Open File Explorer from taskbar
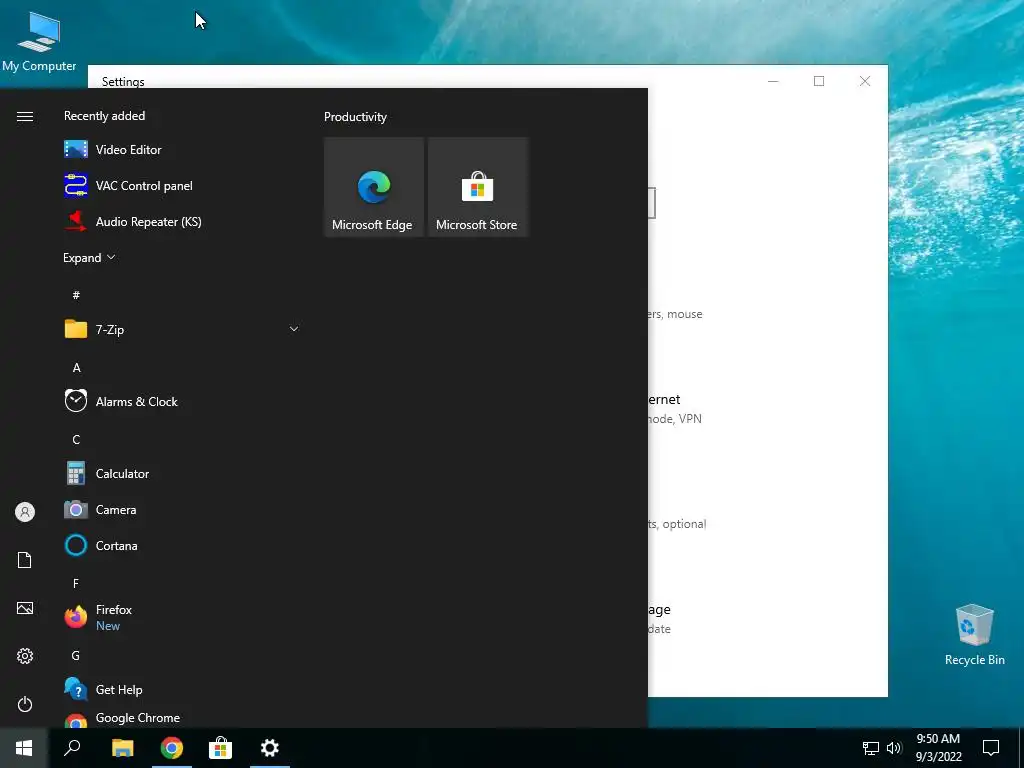 [122, 748]
